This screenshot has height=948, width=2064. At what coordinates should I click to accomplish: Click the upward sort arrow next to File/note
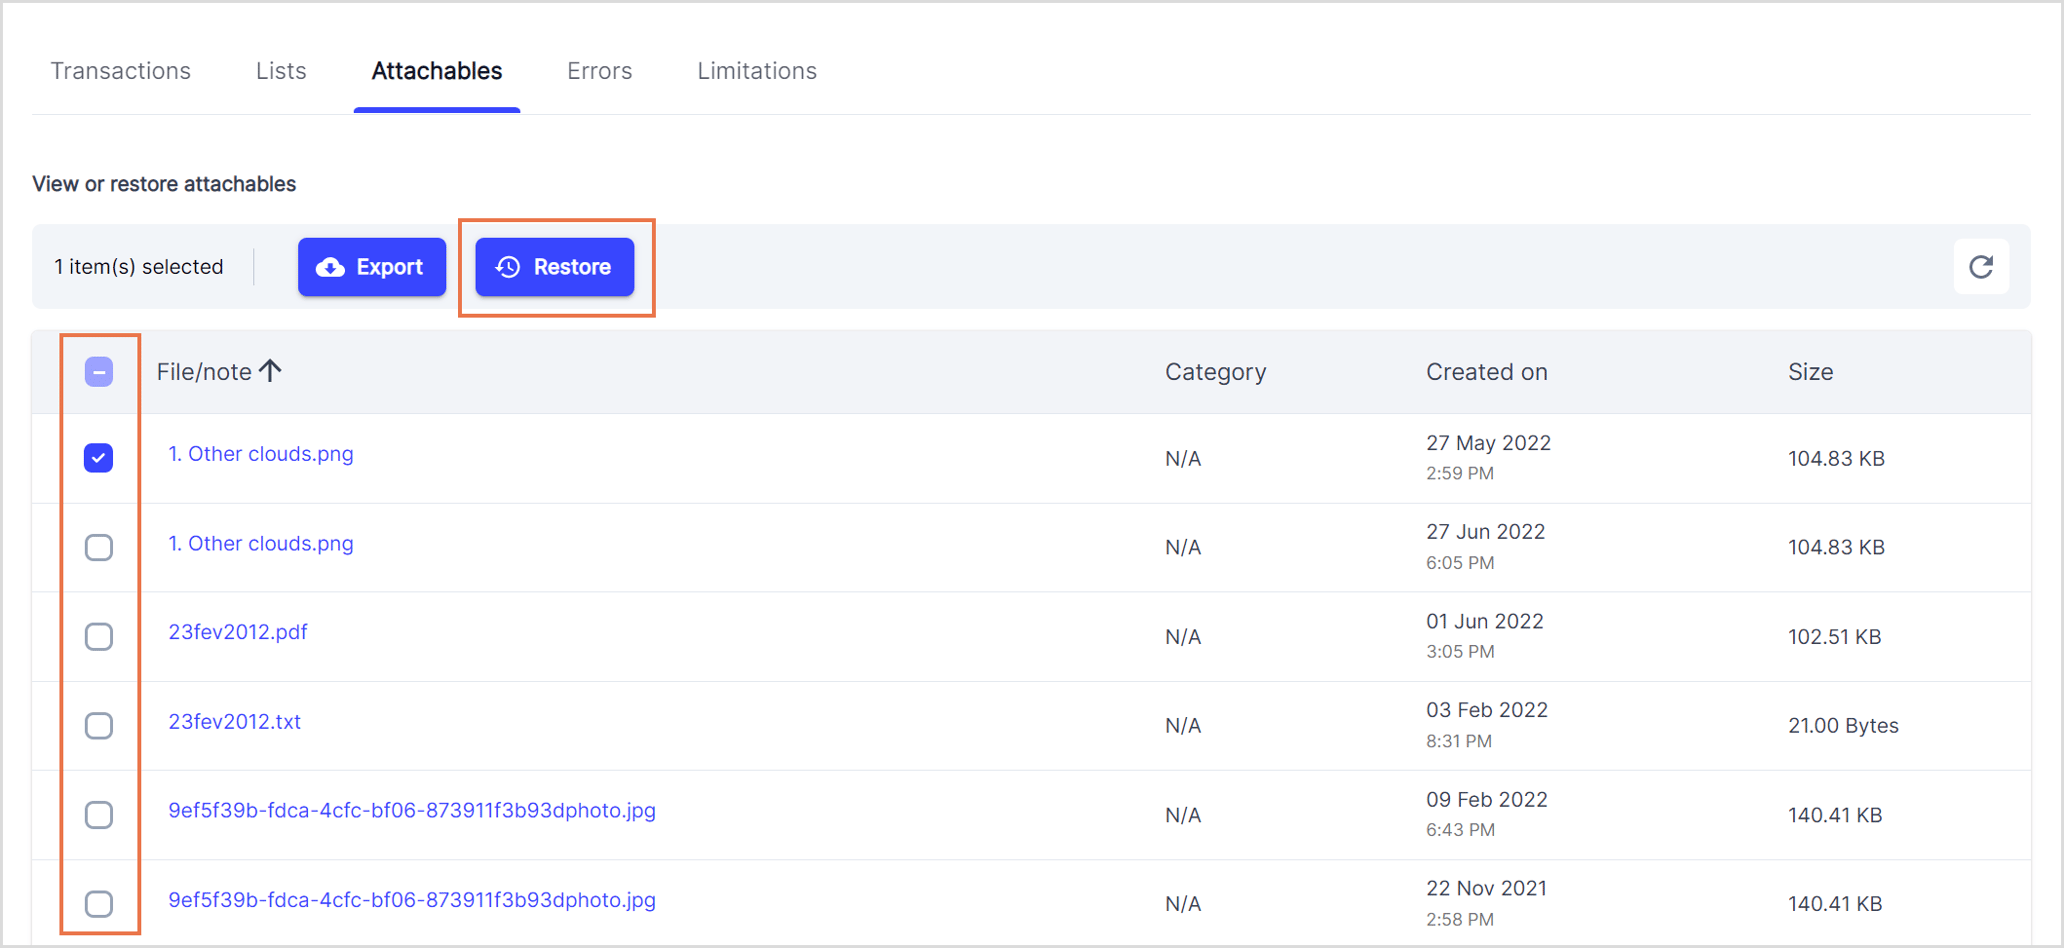click(271, 370)
